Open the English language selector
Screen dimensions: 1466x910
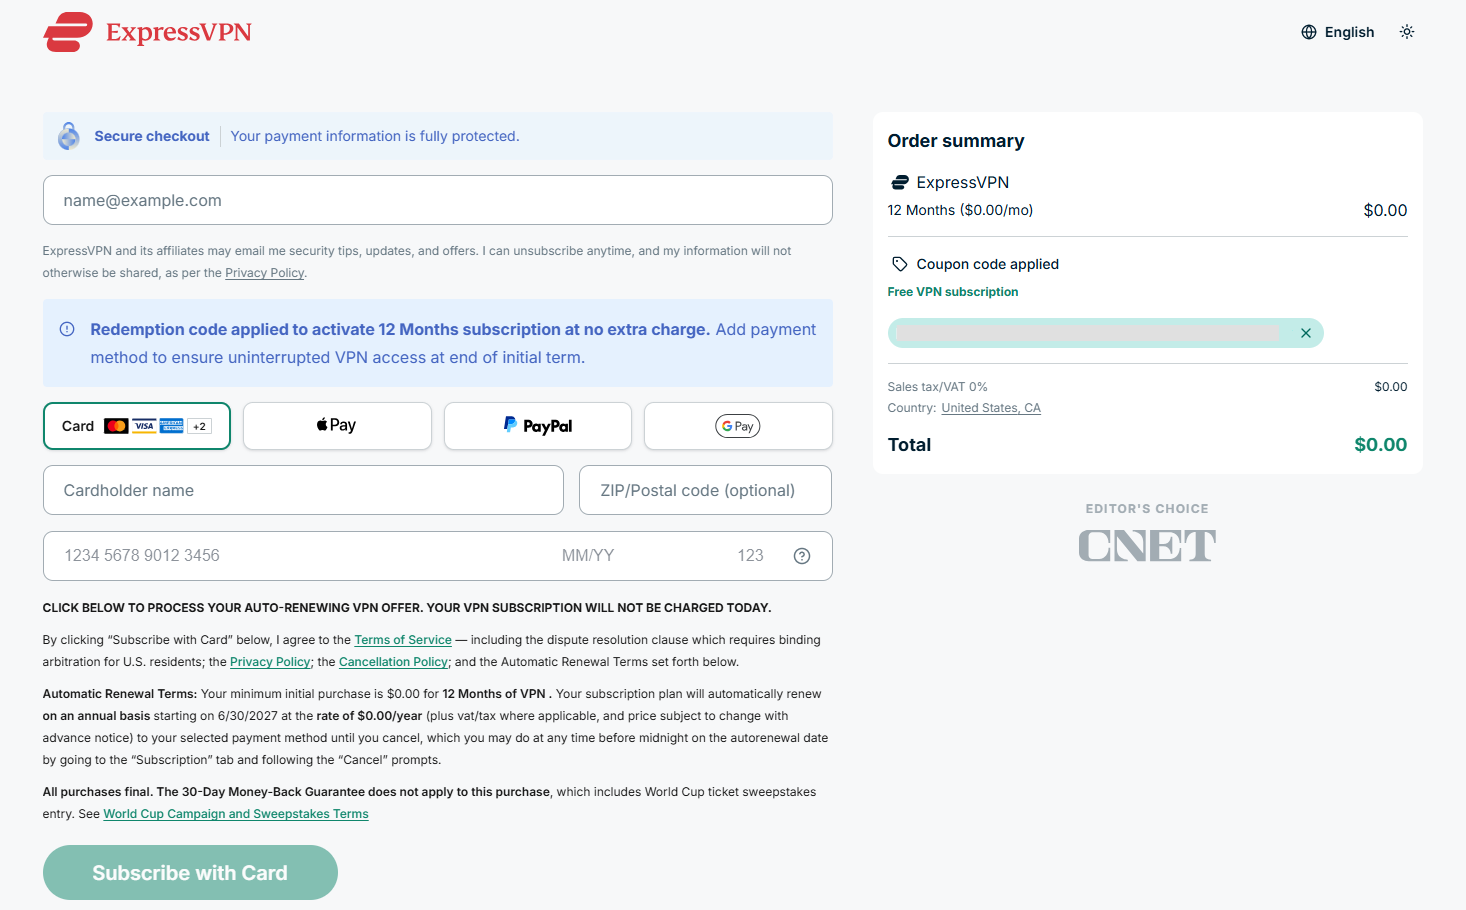pos(1337,32)
